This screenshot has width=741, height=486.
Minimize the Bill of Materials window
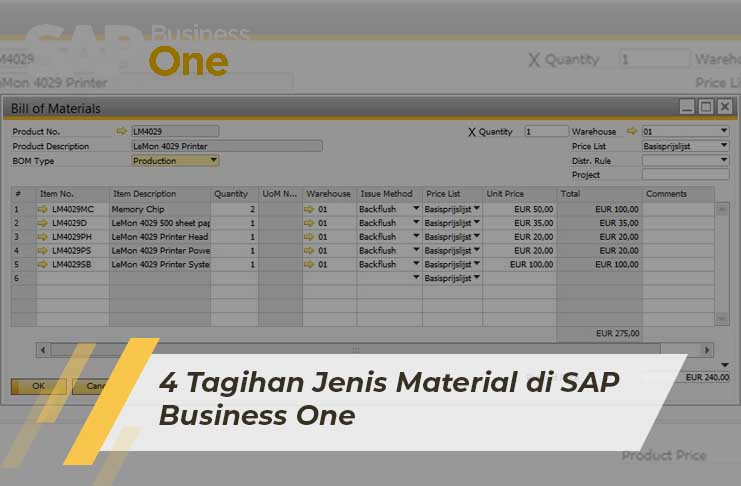[x=687, y=107]
